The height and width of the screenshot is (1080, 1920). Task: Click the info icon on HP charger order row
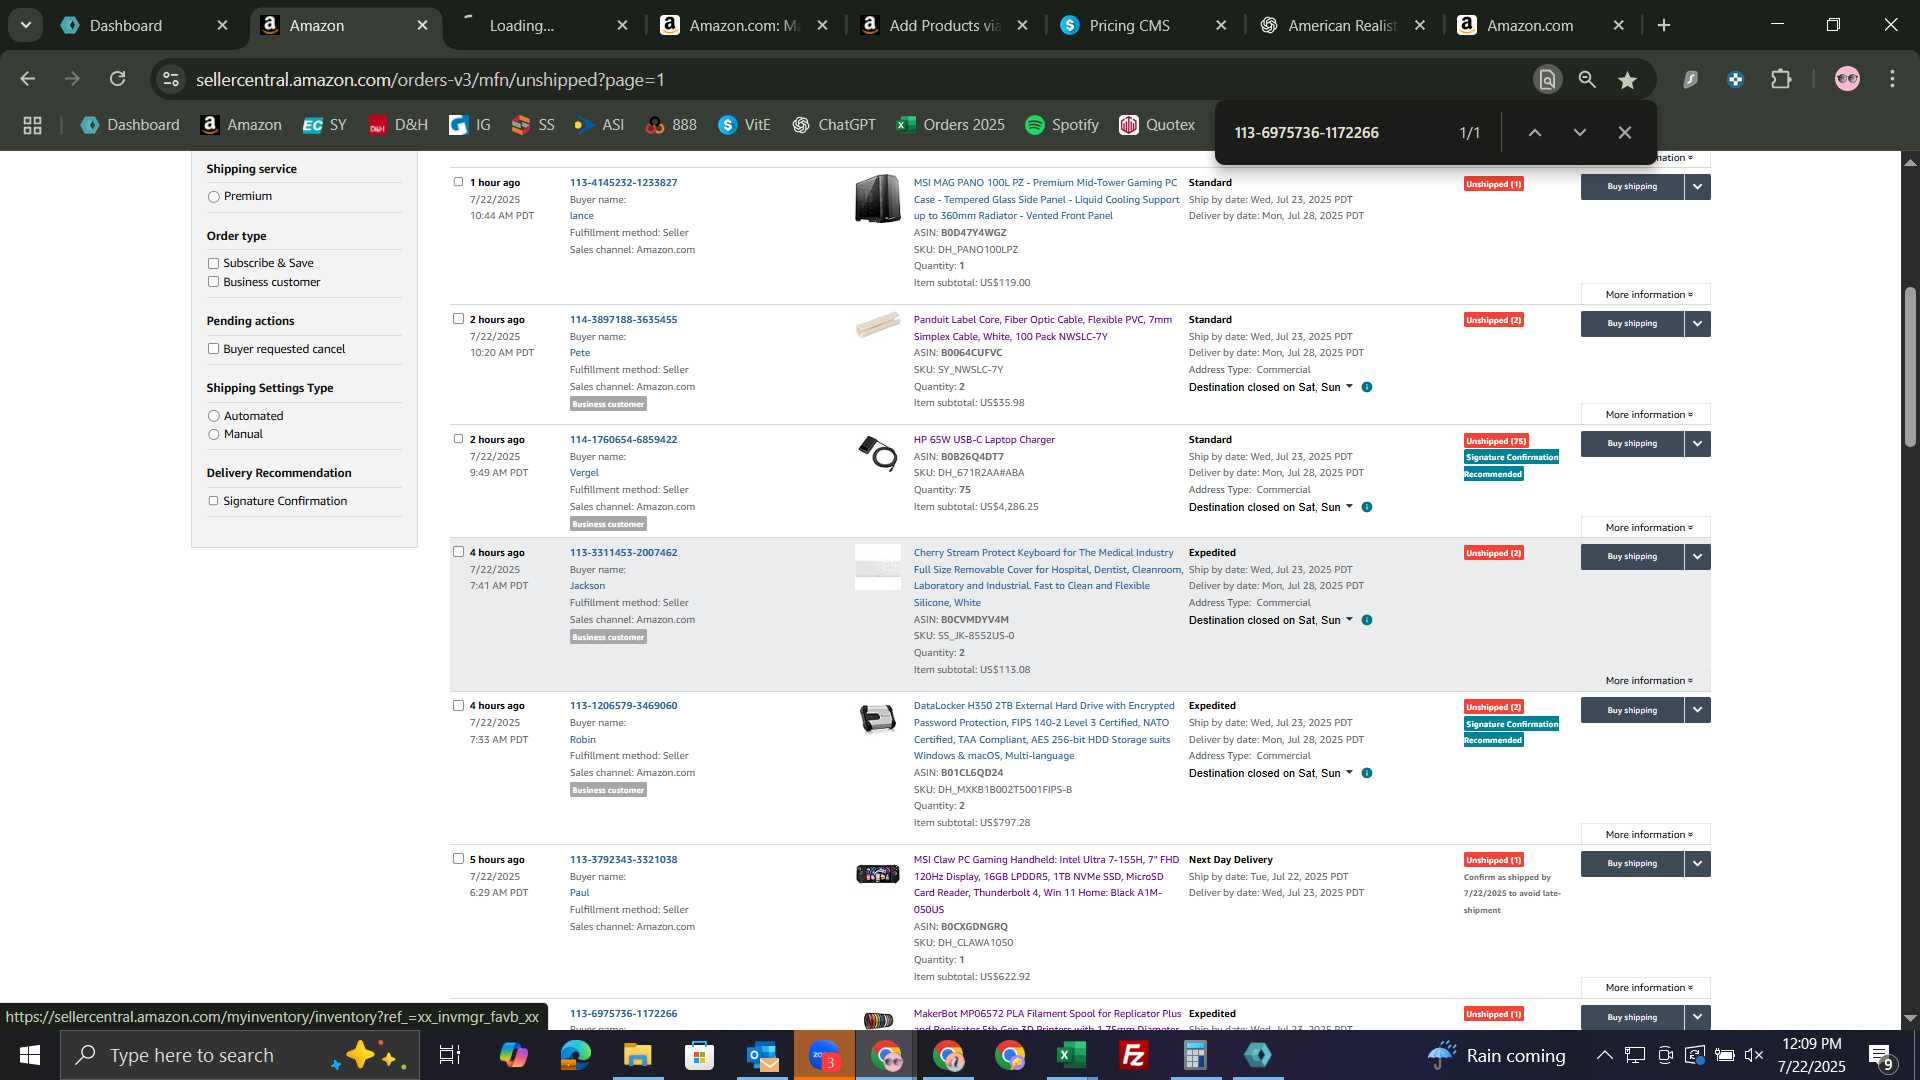coord(1367,507)
